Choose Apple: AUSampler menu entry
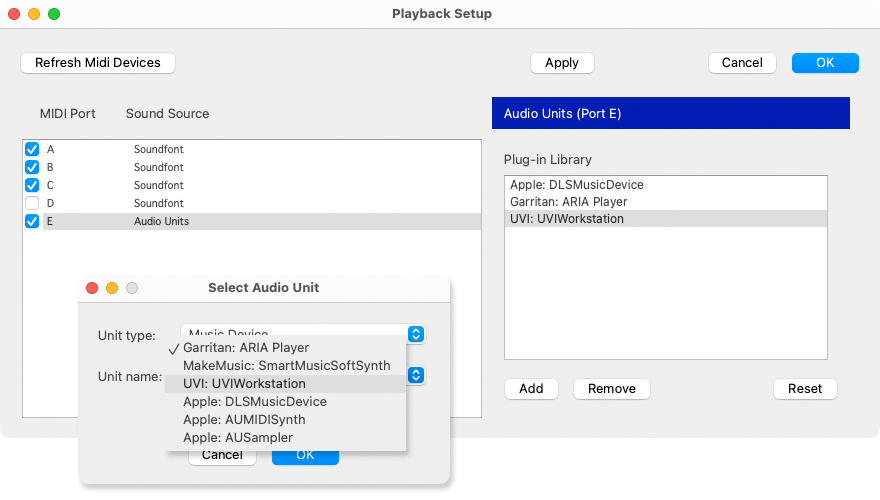 pos(286,438)
